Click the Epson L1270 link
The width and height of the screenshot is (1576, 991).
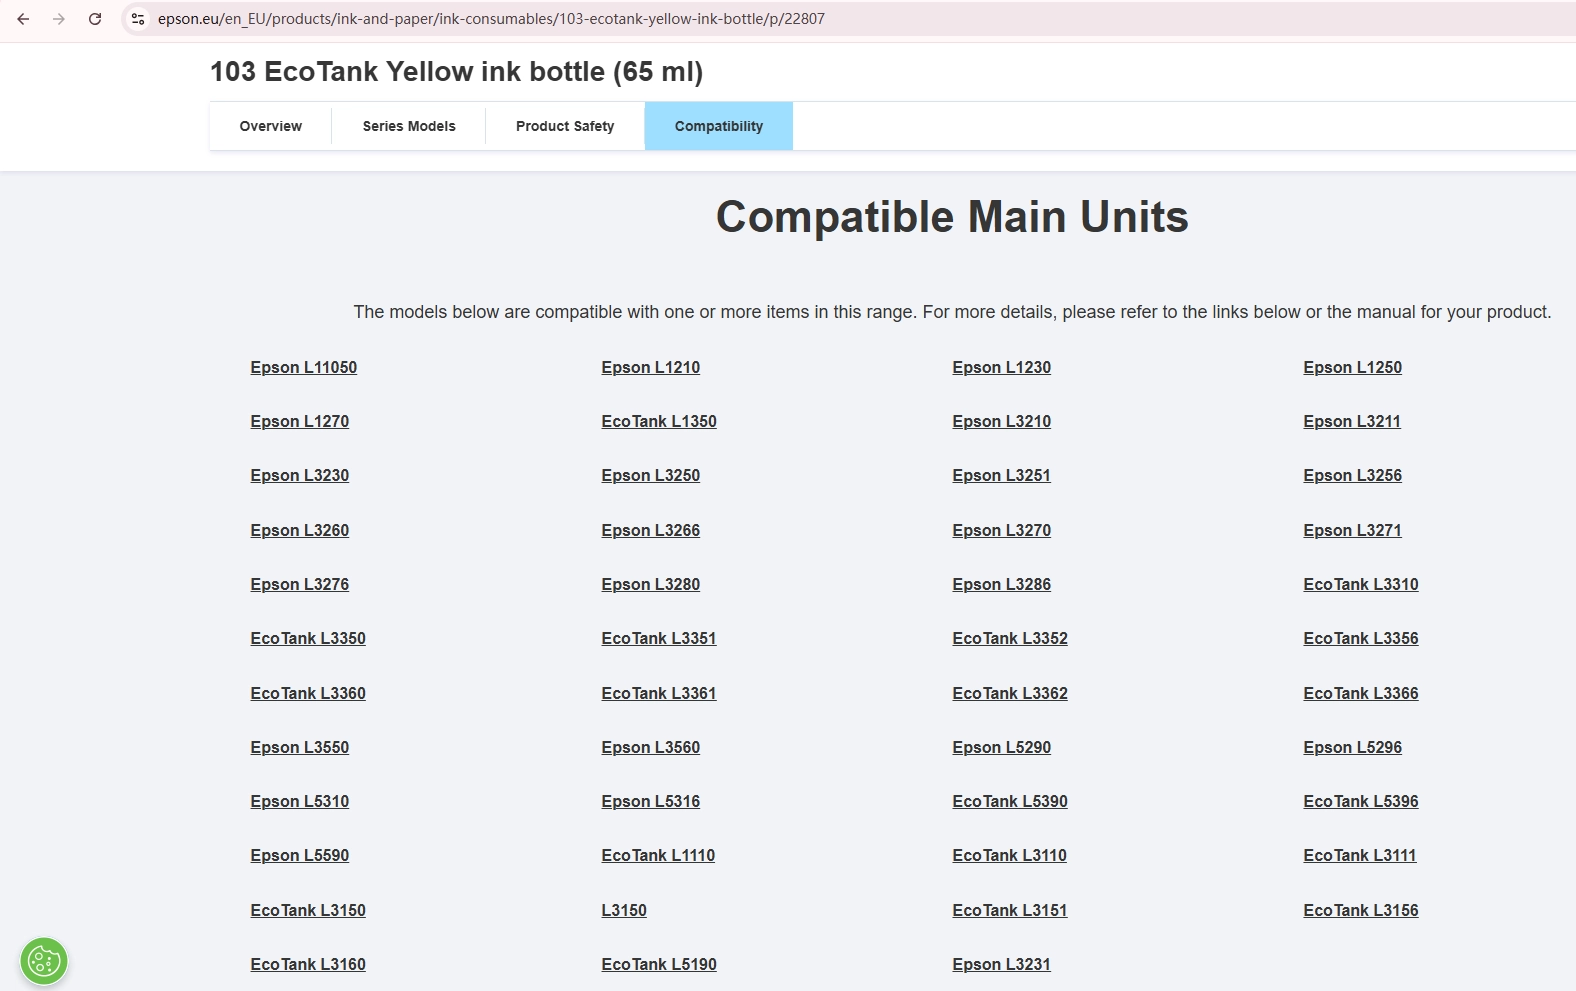pos(299,421)
